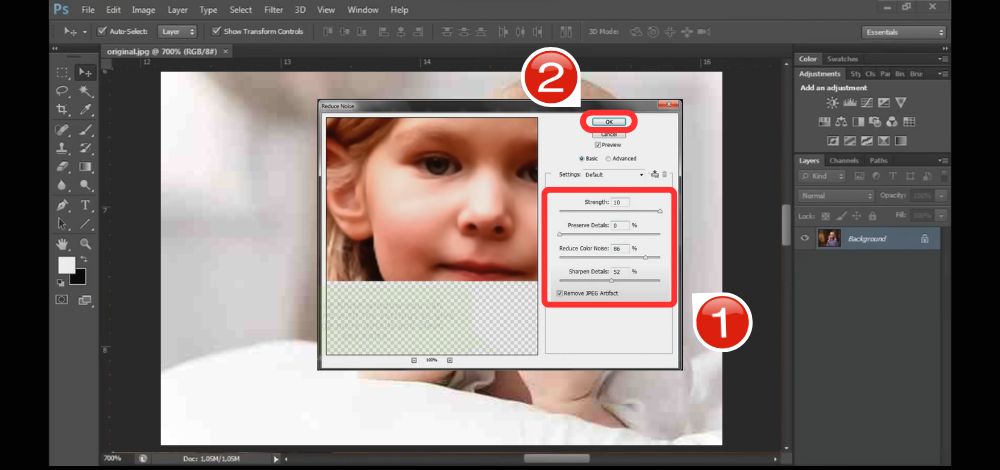
Task: Select the Gradient tool
Action: coord(85,166)
